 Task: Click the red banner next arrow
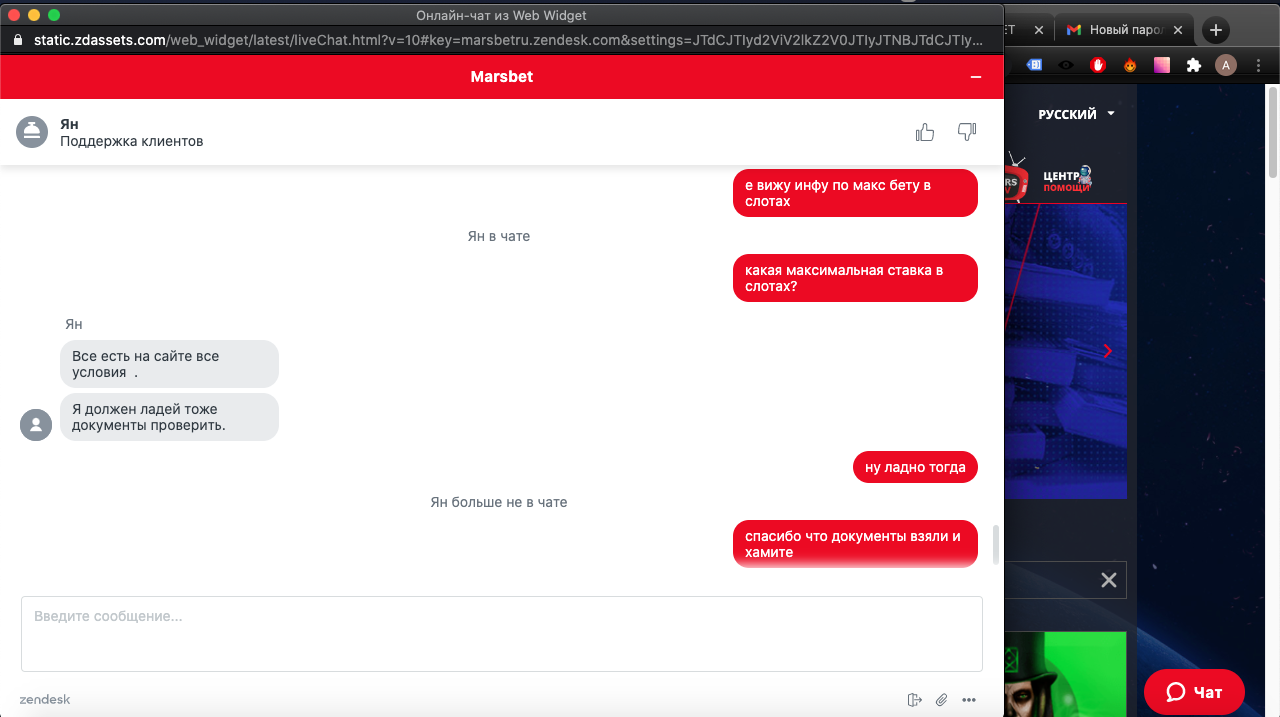click(1108, 351)
